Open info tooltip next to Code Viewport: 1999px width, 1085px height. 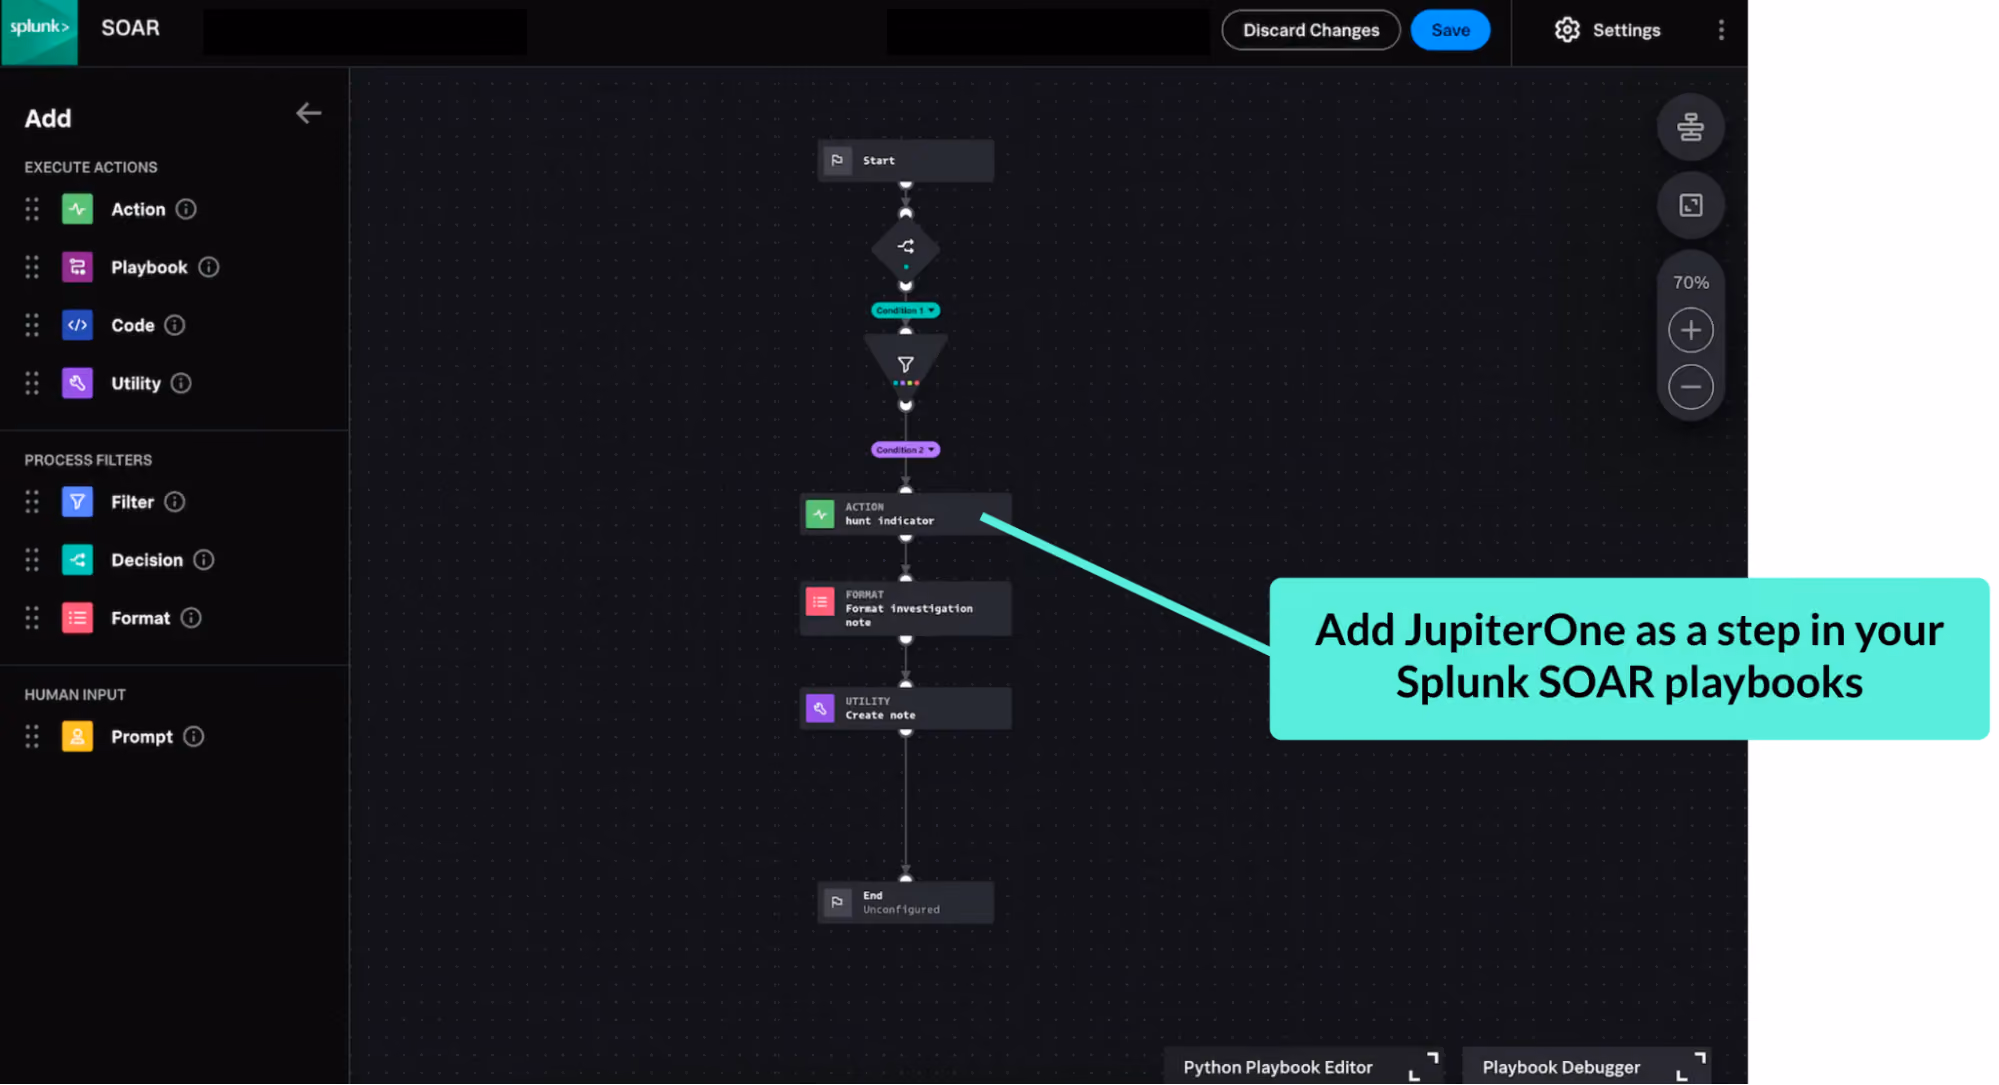tap(175, 325)
